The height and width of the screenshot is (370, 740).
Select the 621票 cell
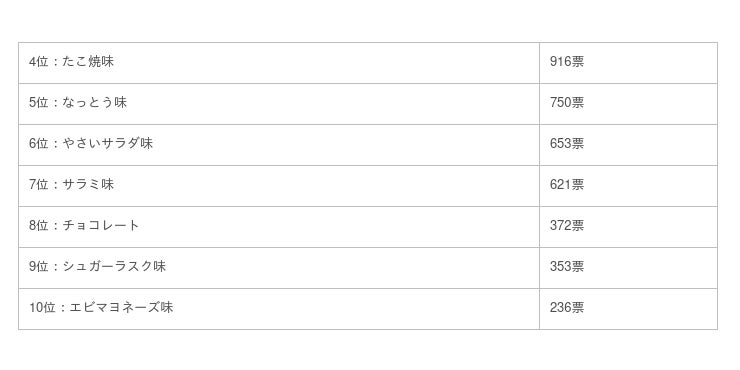tap(628, 186)
